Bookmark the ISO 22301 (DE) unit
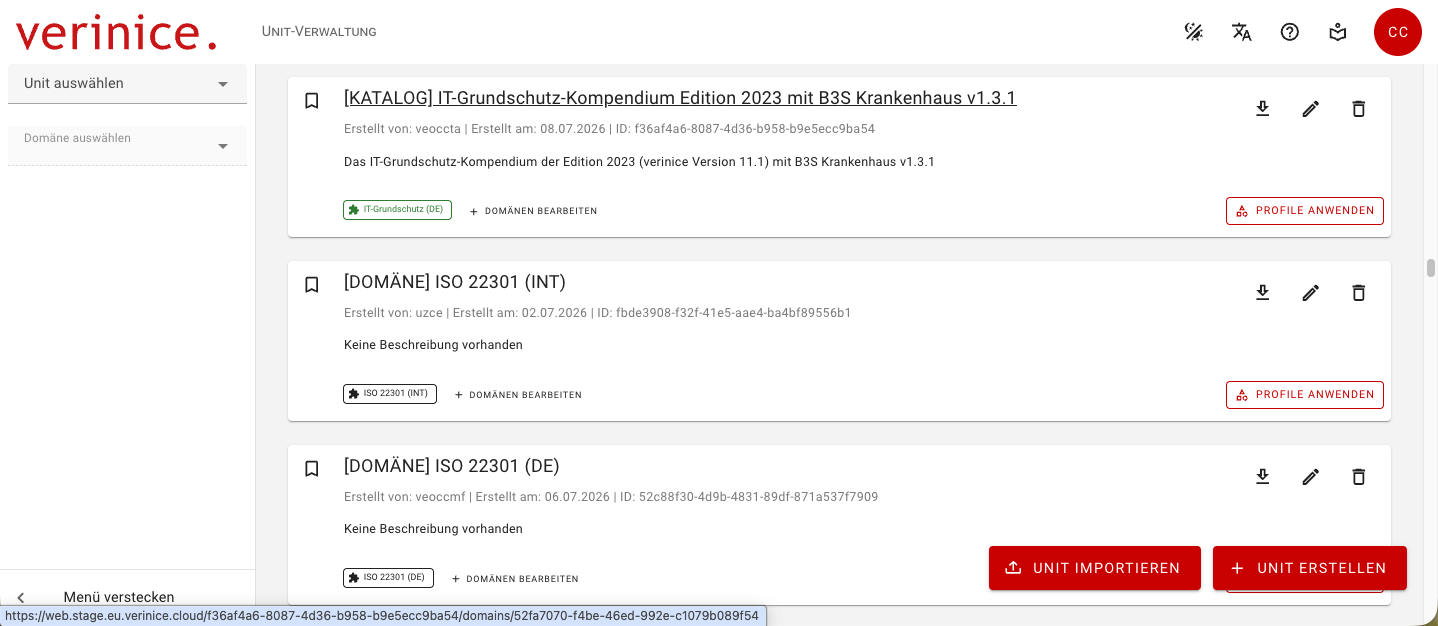This screenshot has height=626, width=1438. click(312, 469)
